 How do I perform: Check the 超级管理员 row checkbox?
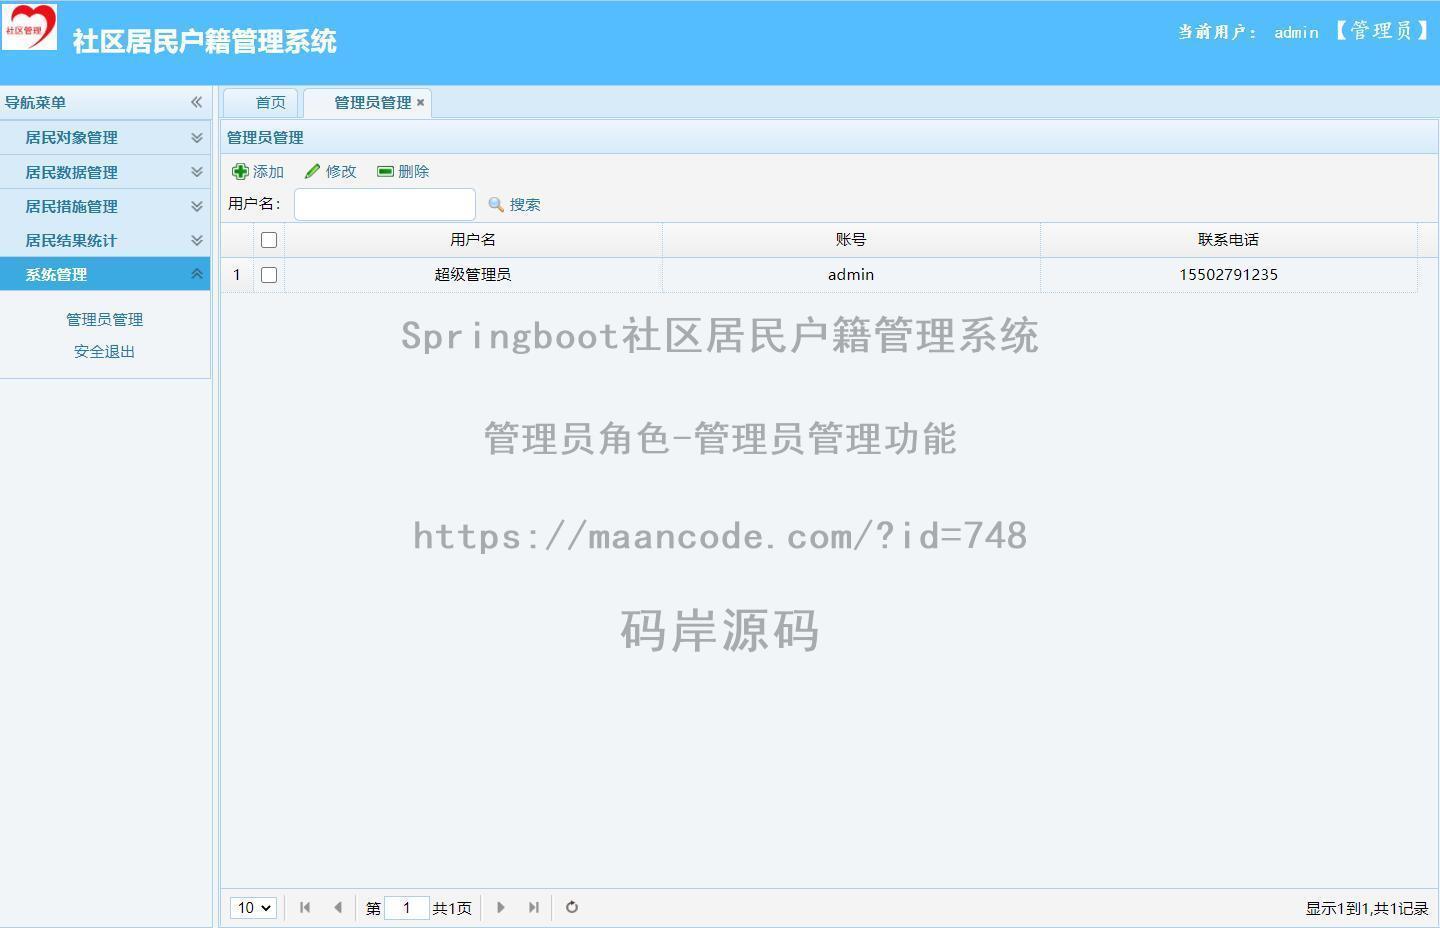pos(269,275)
